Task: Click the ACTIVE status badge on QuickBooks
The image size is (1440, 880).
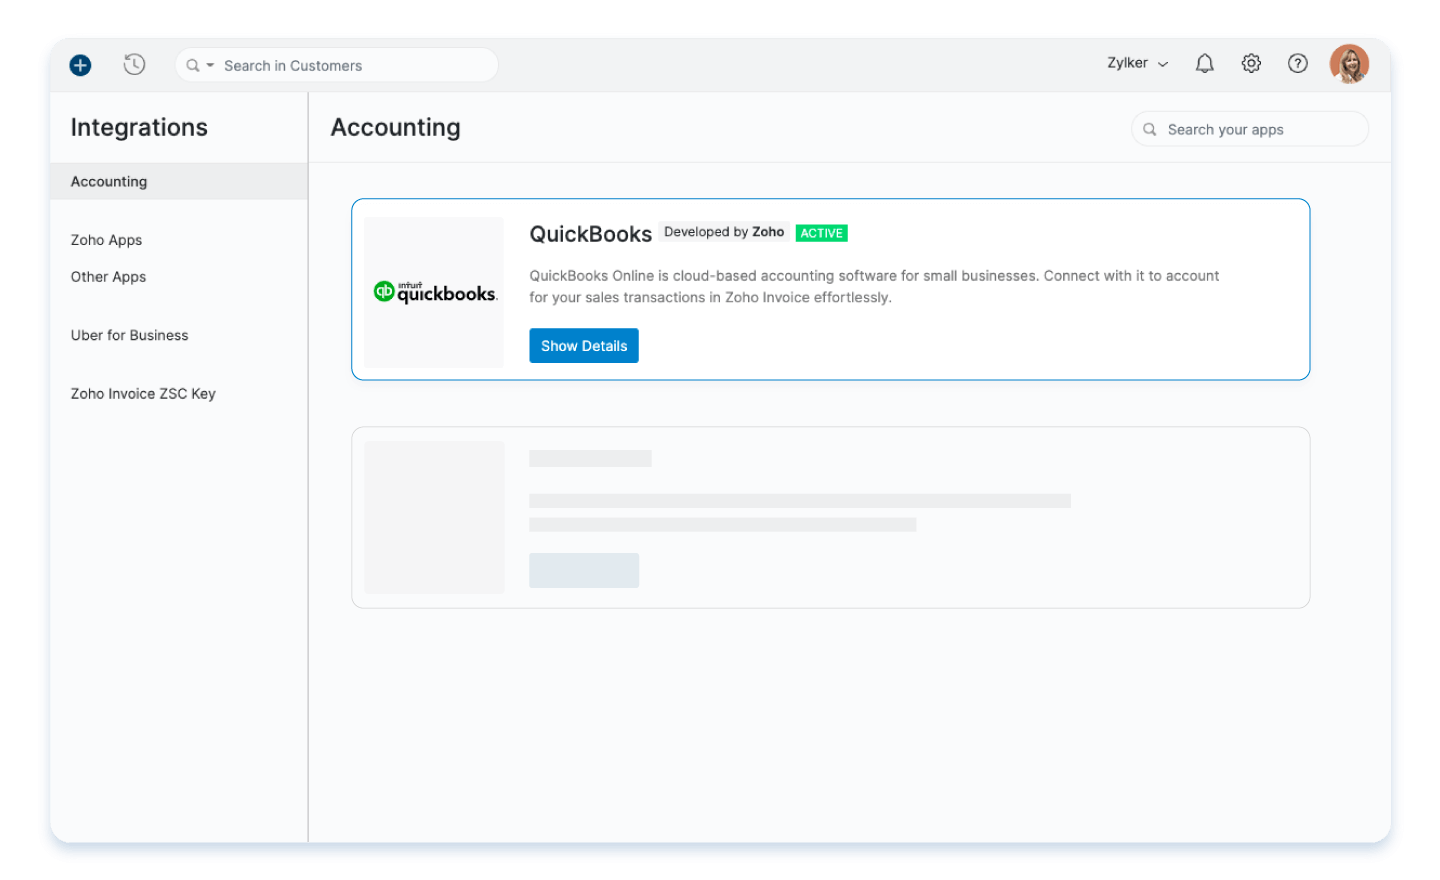Action: click(821, 233)
